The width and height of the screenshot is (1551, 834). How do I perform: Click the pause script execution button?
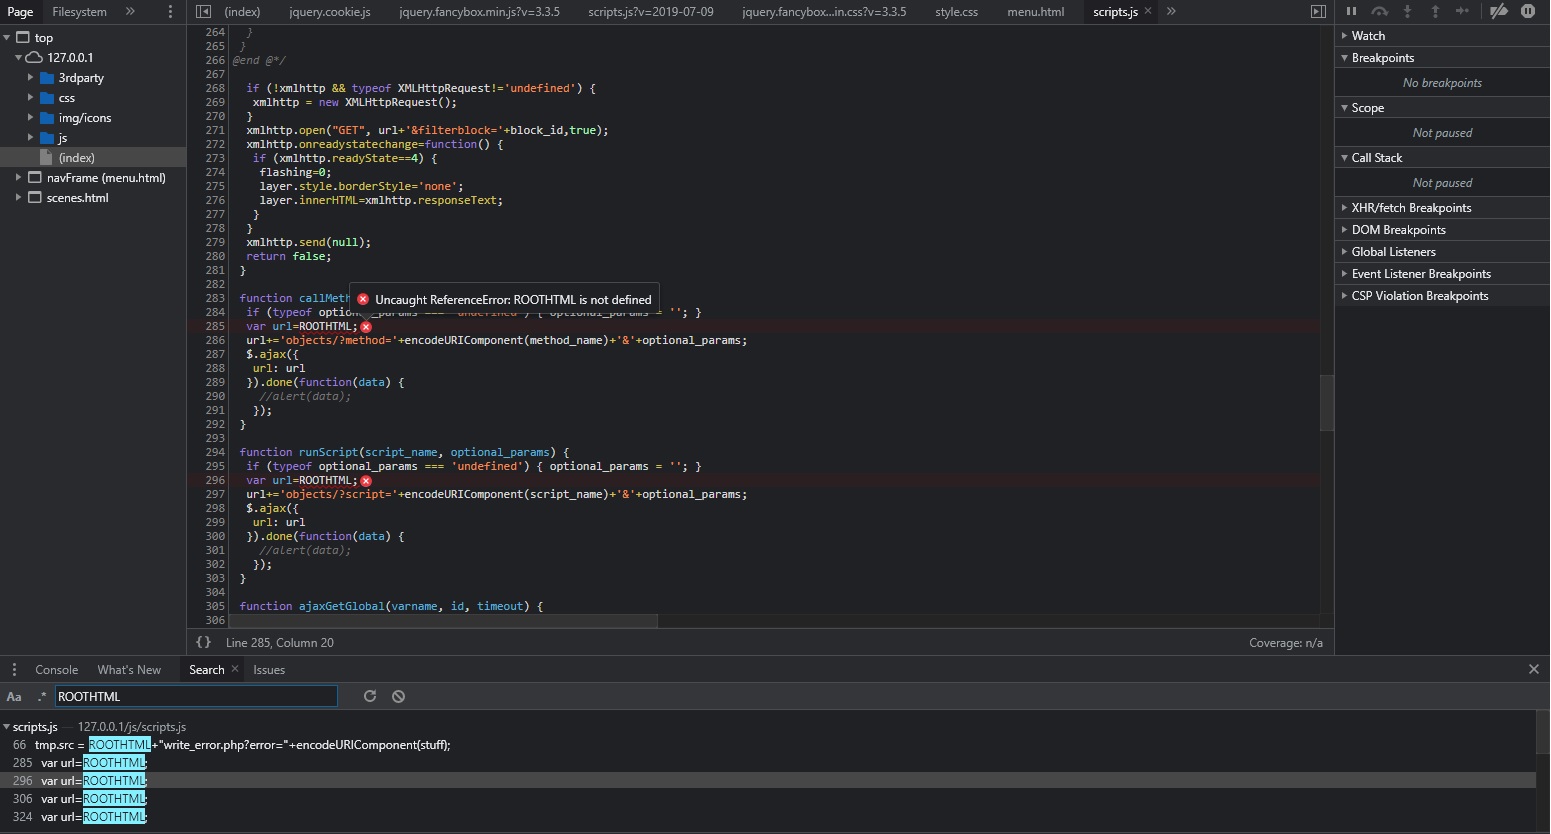[1351, 11]
